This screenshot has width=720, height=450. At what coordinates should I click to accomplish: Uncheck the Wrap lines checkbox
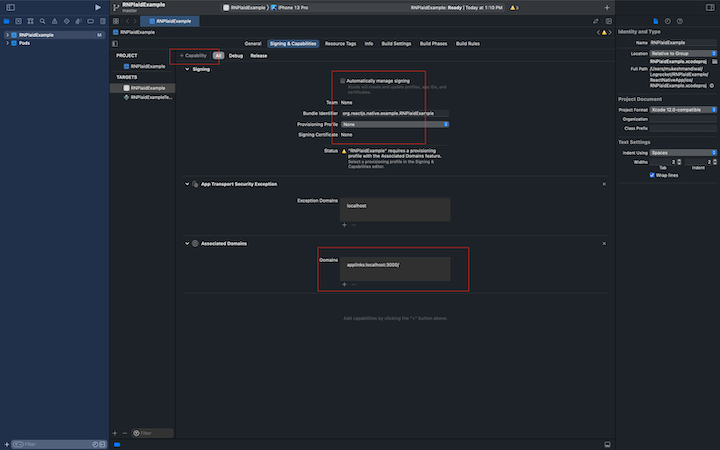click(653, 174)
